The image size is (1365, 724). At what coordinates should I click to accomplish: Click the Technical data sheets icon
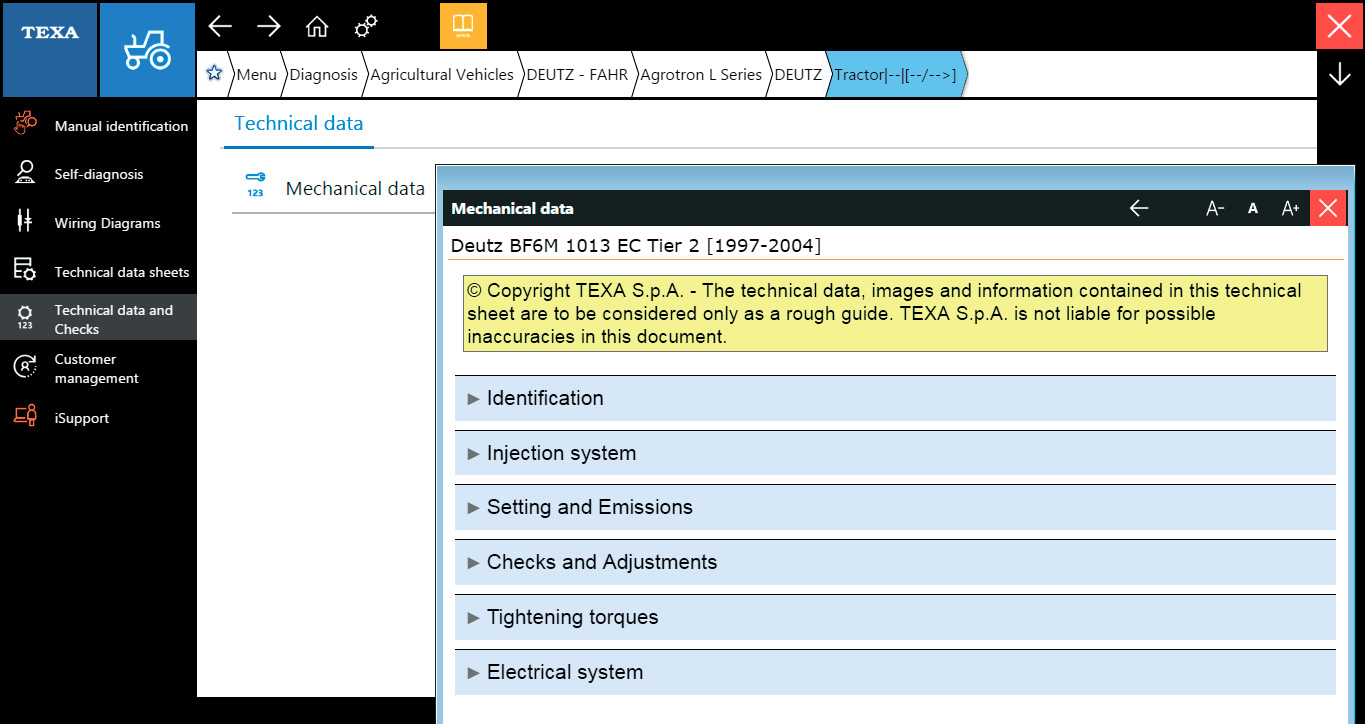[x=25, y=270]
